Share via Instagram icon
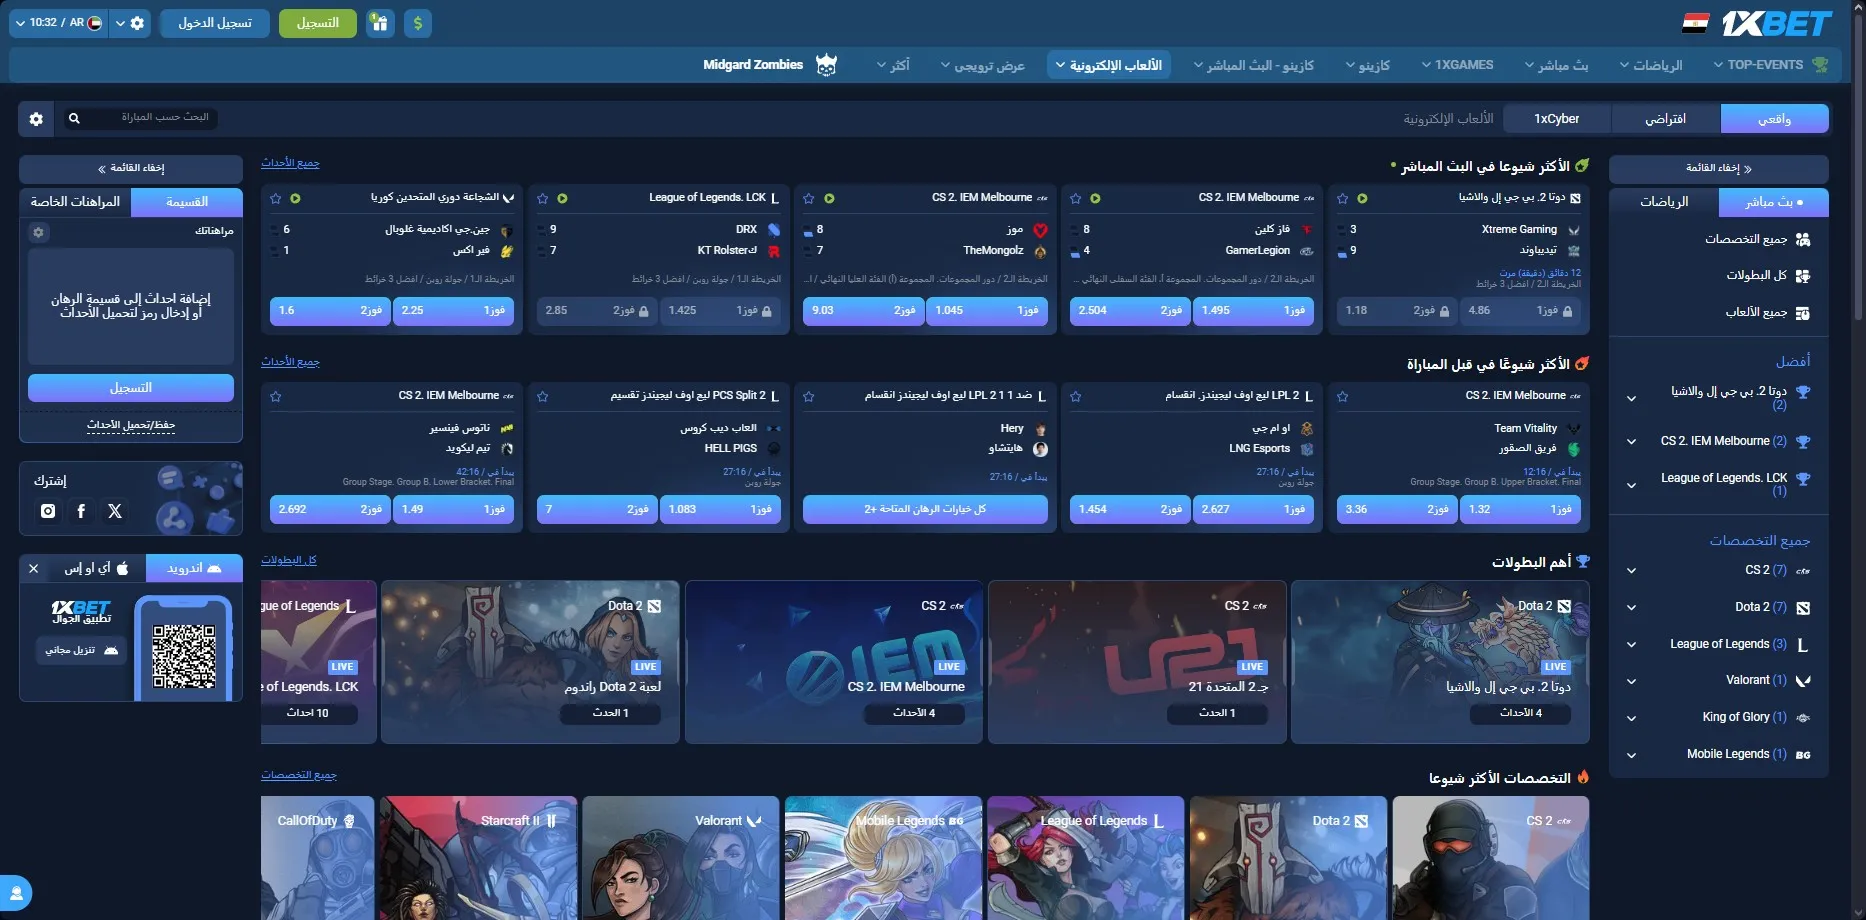This screenshot has width=1866, height=920. click(x=48, y=511)
